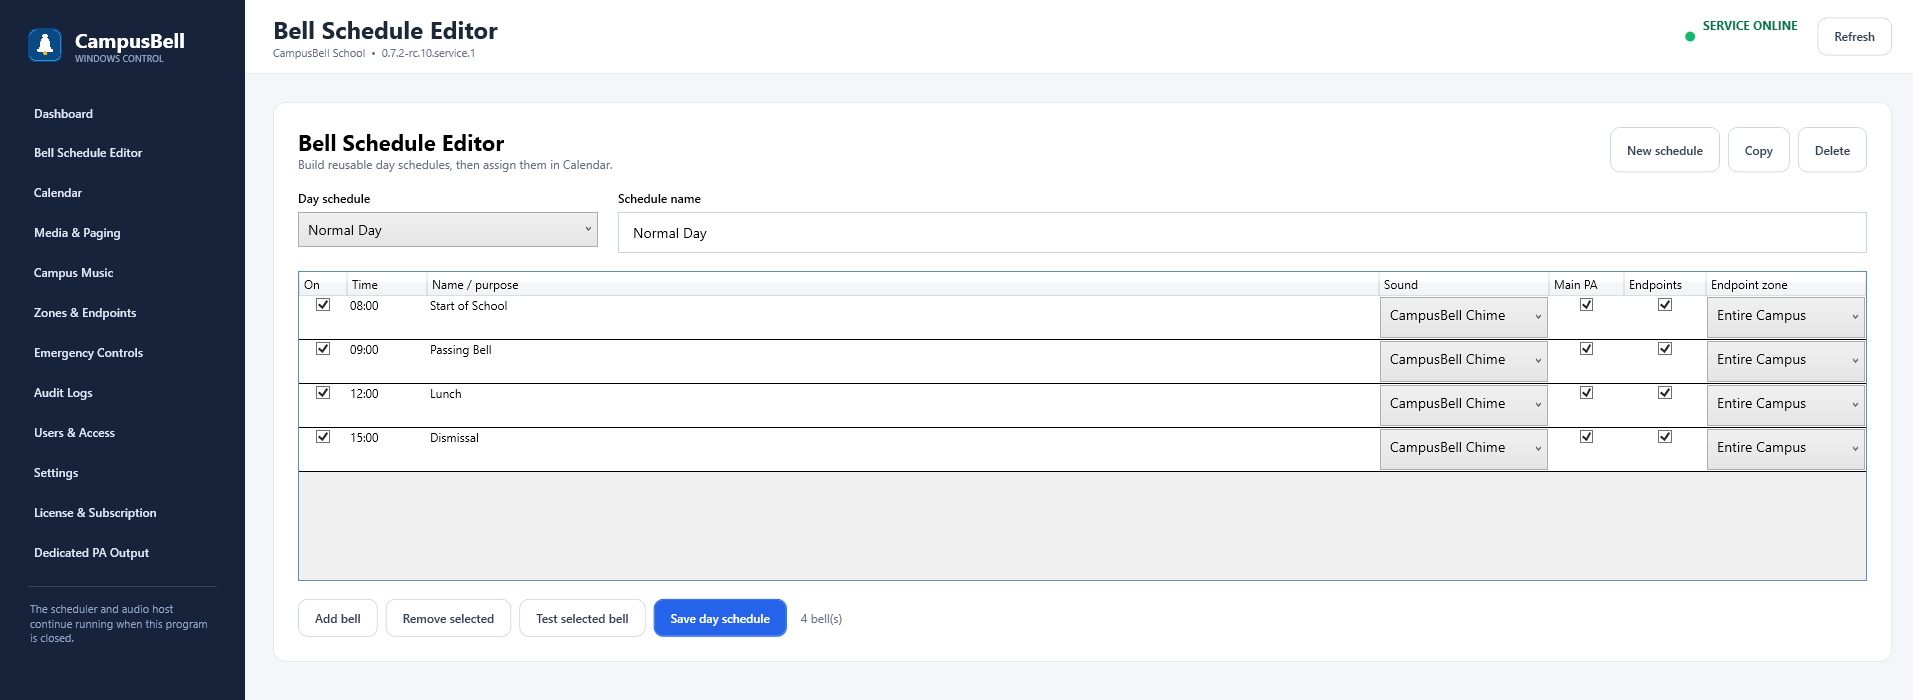Viewport: 1913px width, 700px height.
Task: Open Endpoint zone dropdown for Passing Bell
Action: coord(1786,360)
